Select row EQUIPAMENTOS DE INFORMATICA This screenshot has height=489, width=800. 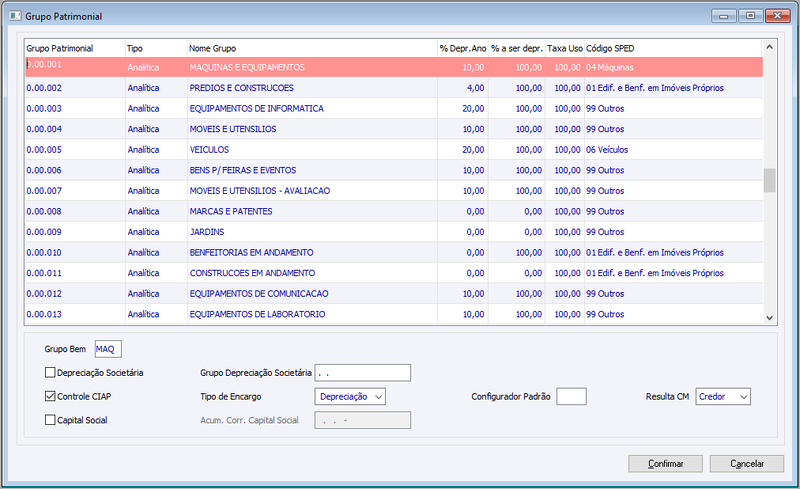click(394, 108)
